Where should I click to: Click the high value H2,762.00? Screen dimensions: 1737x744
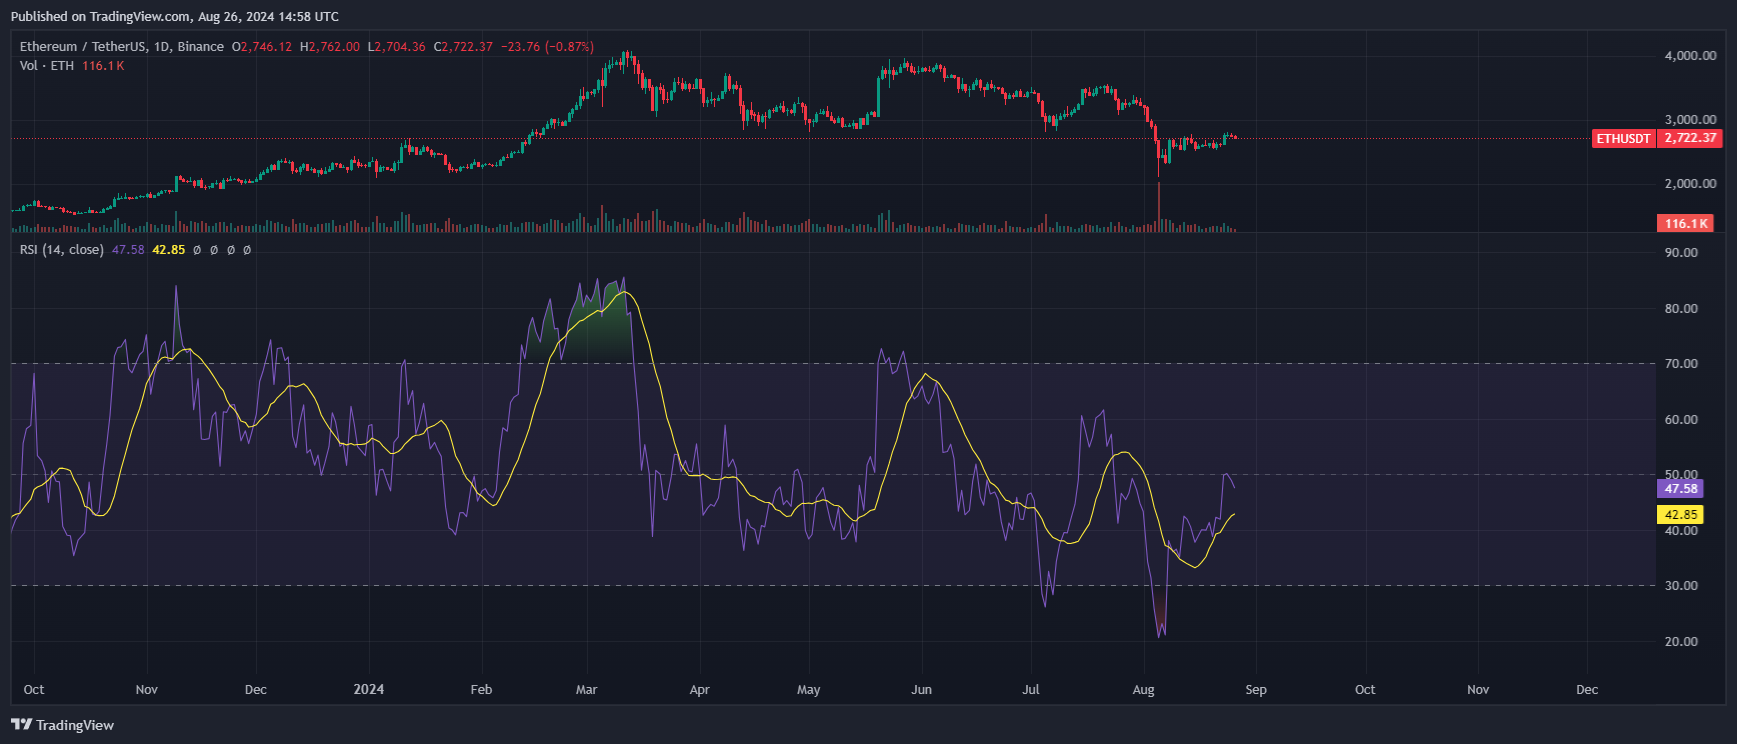click(330, 47)
